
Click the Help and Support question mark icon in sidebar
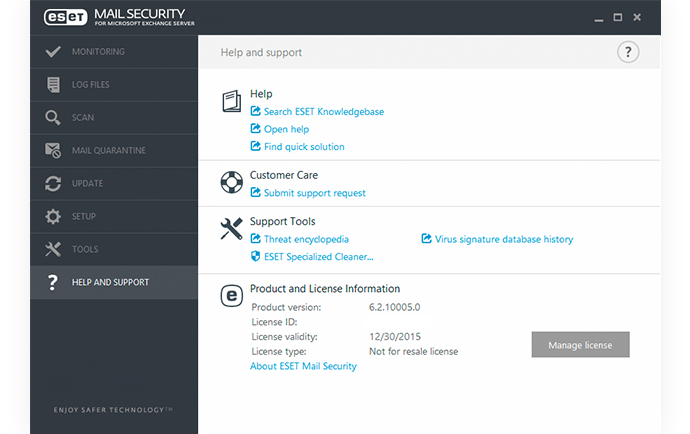click(53, 282)
